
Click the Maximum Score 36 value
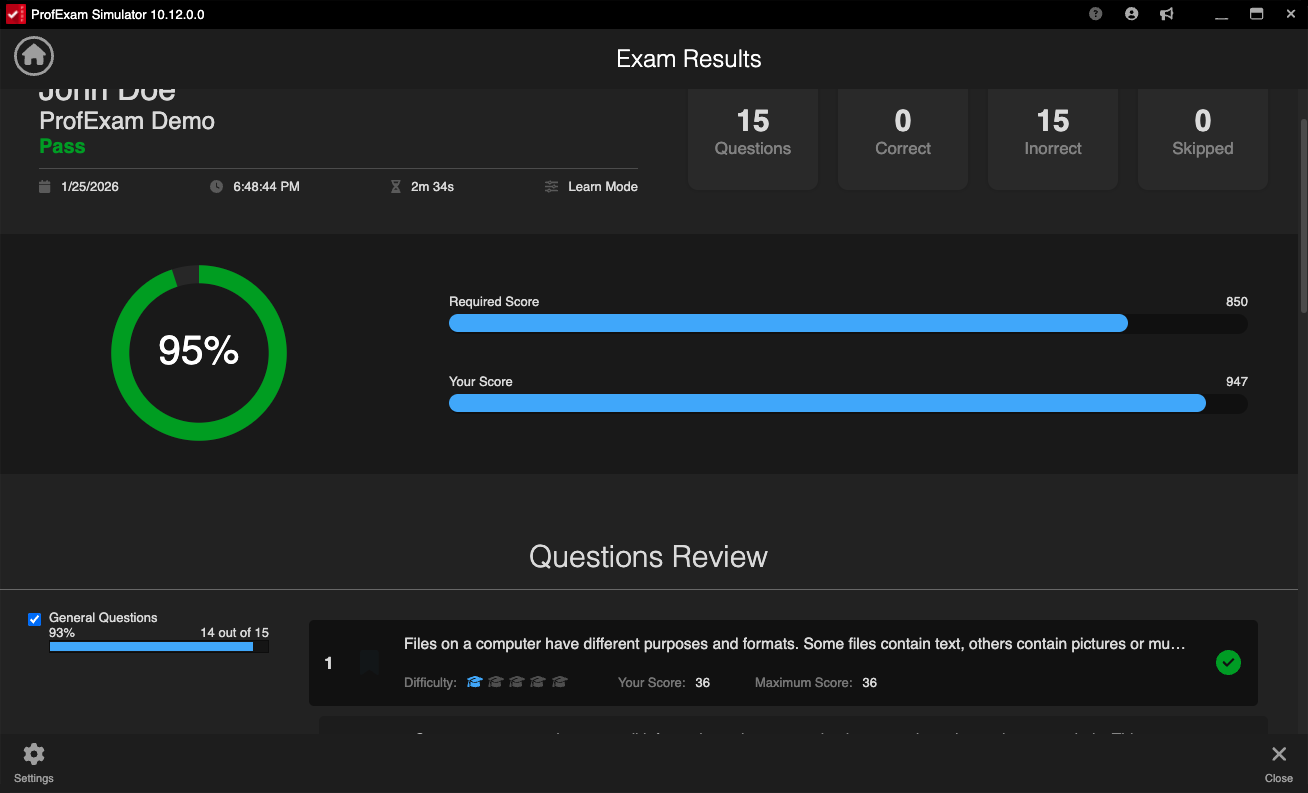click(869, 683)
